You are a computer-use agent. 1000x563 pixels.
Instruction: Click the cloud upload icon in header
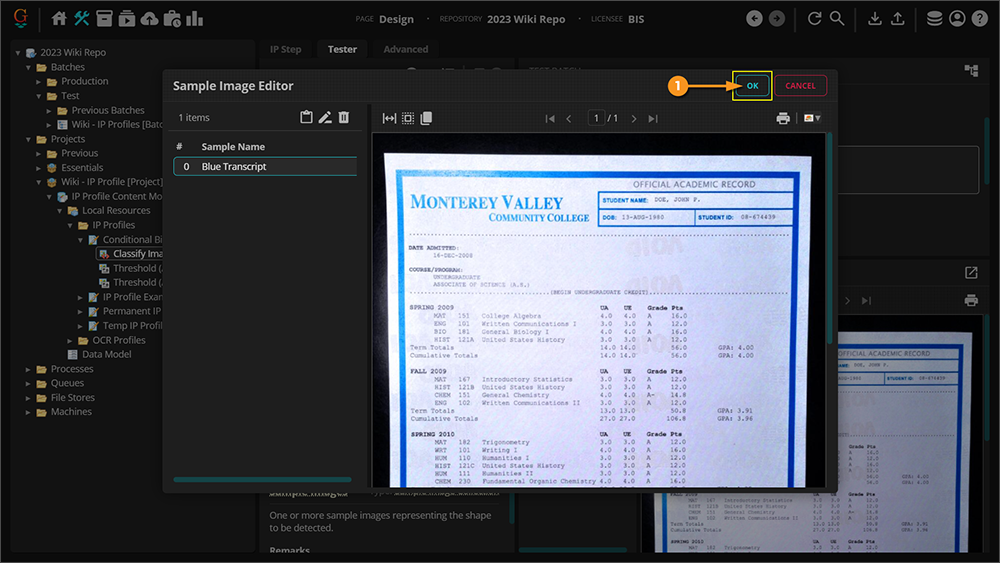coord(149,19)
